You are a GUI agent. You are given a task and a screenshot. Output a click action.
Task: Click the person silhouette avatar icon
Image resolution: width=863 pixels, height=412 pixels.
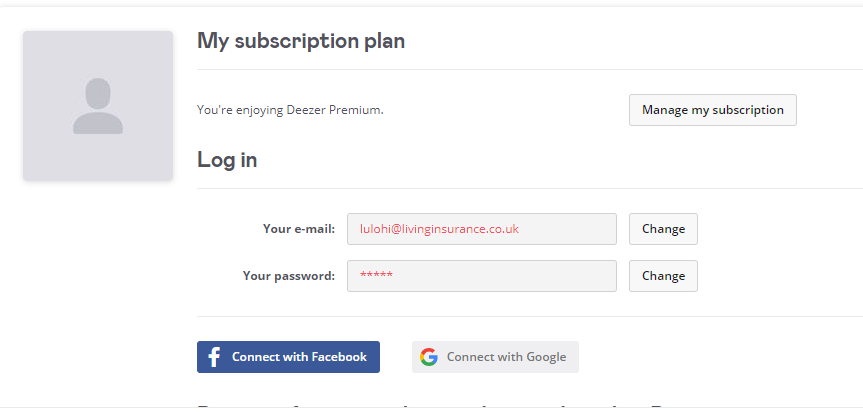[x=98, y=106]
